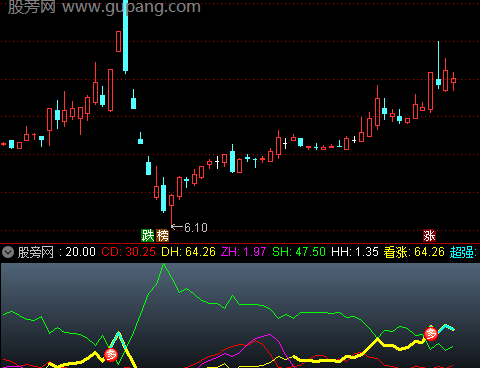This screenshot has width=480, height=368.
Task: Select the DH: 64.26 indicator value
Action: click(x=188, y=252)
